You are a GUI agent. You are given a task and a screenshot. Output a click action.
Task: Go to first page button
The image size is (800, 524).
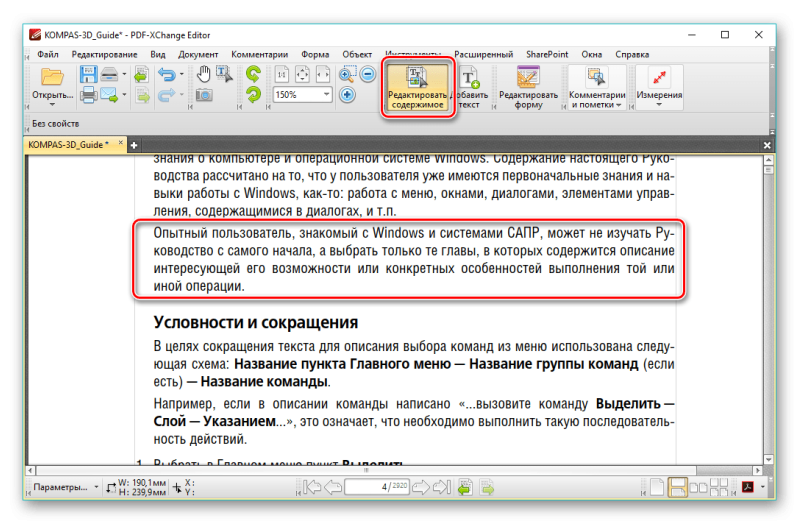pos(312,487)
